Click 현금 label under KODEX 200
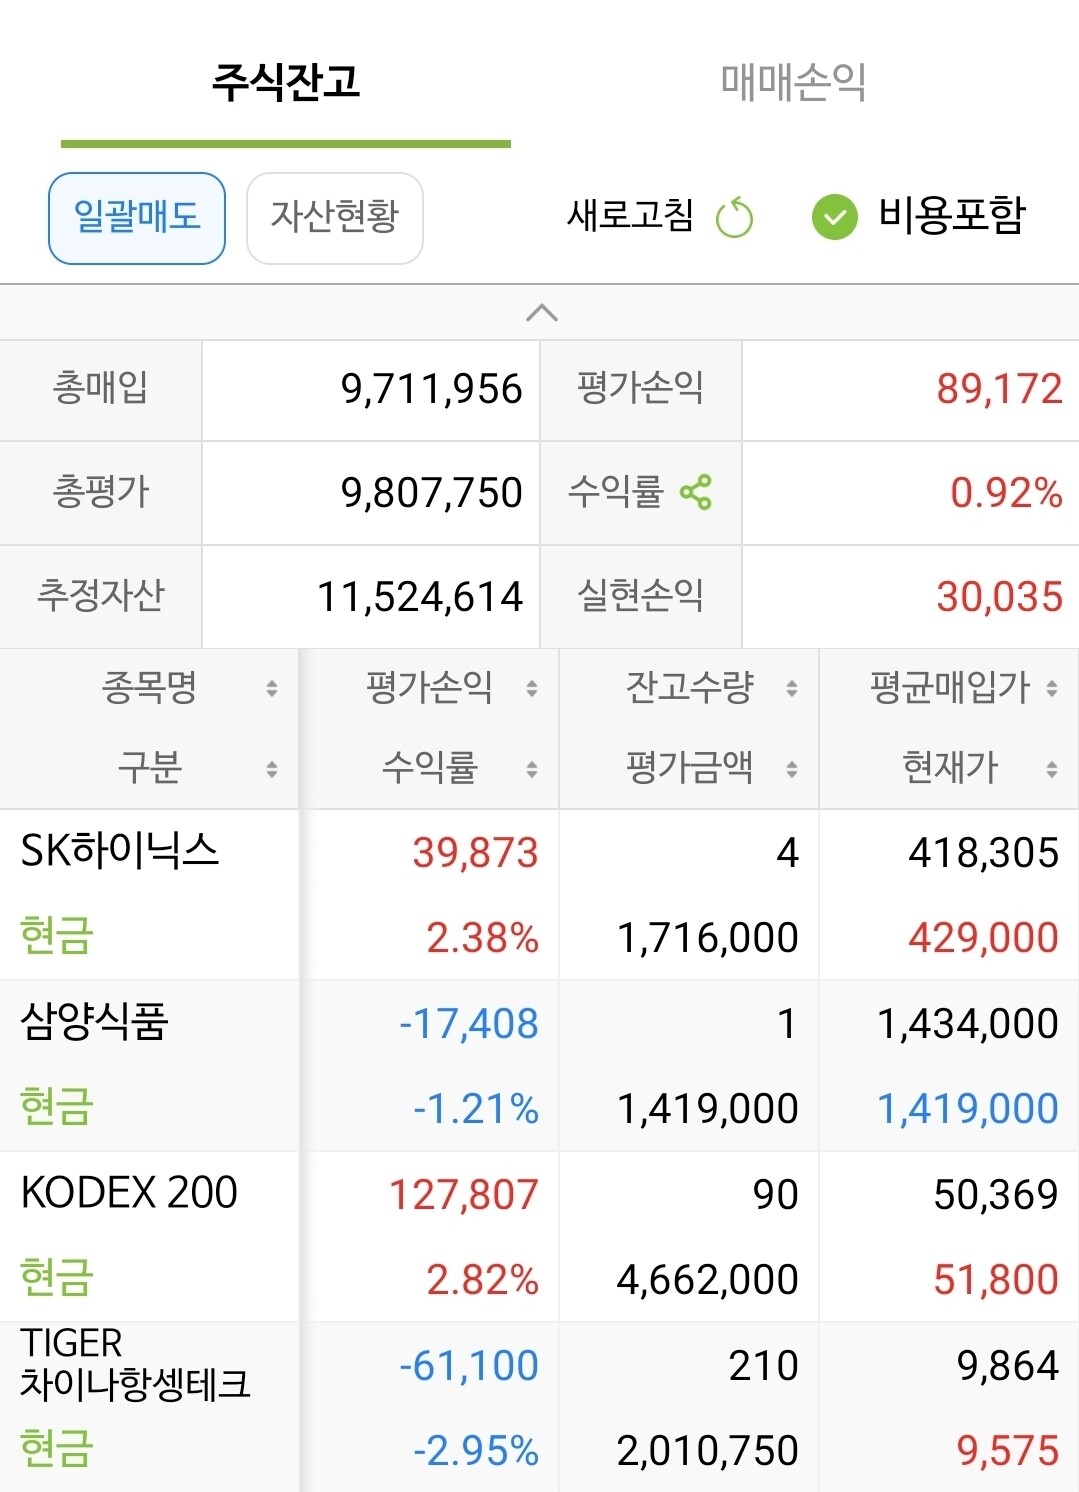The width and height of the screenshot is (1079, 1492). tap(57, 1278)
